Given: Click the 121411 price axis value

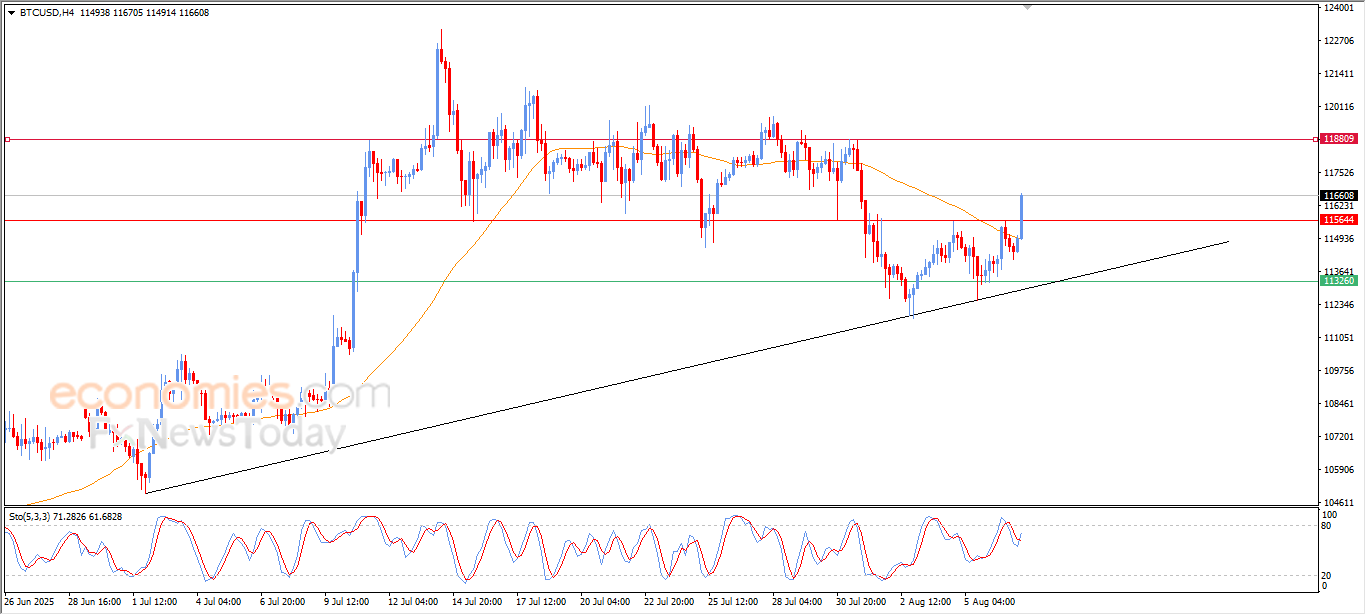Looking at the screenshot, I should click(1339, 74).
